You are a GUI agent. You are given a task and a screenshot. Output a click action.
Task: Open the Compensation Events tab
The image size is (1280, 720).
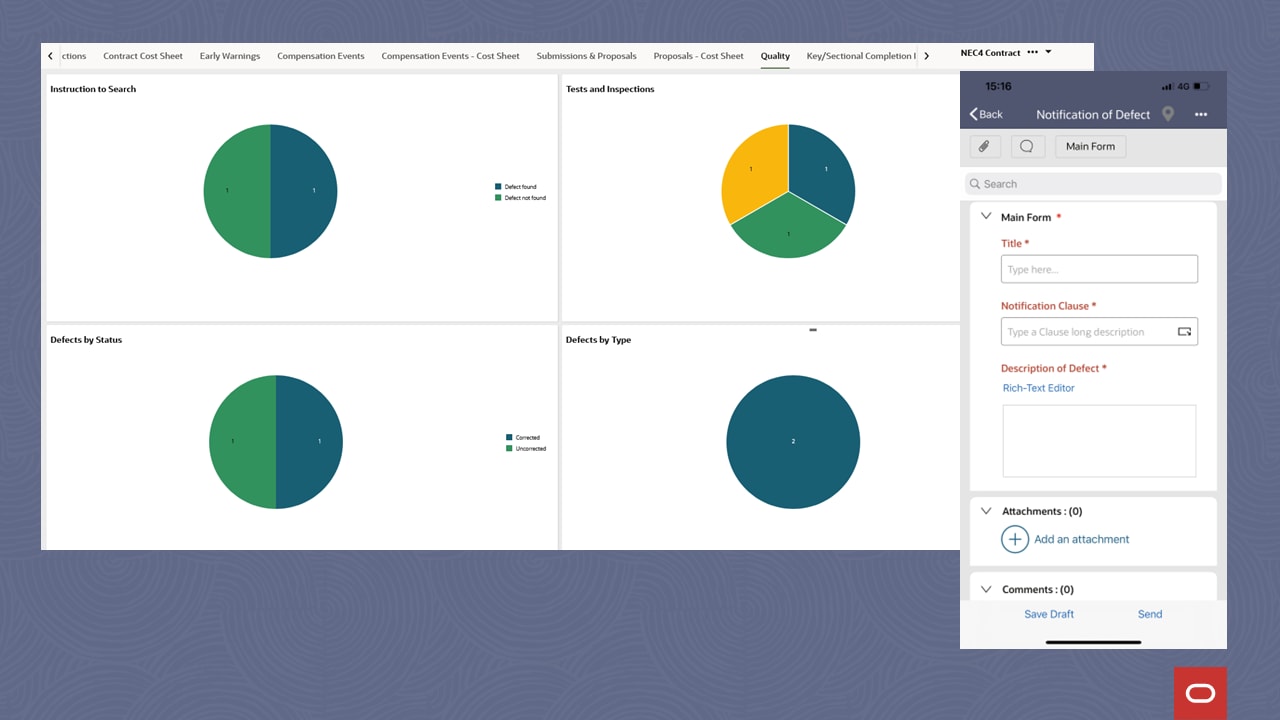click(320, 56)
